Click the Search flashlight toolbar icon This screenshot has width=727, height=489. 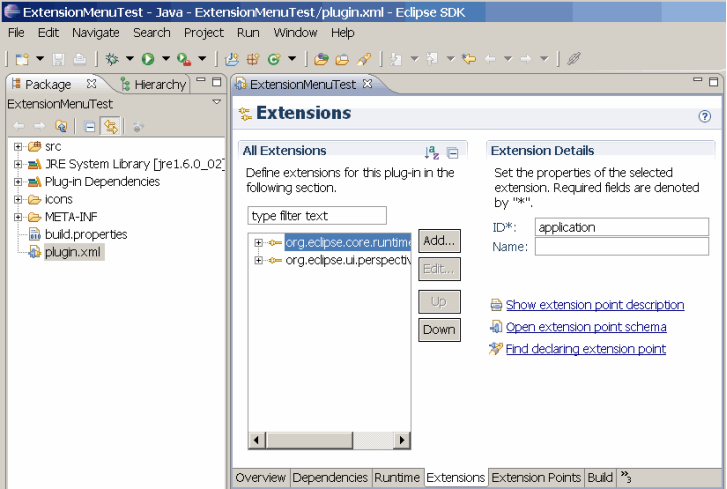tap(364, 59)
